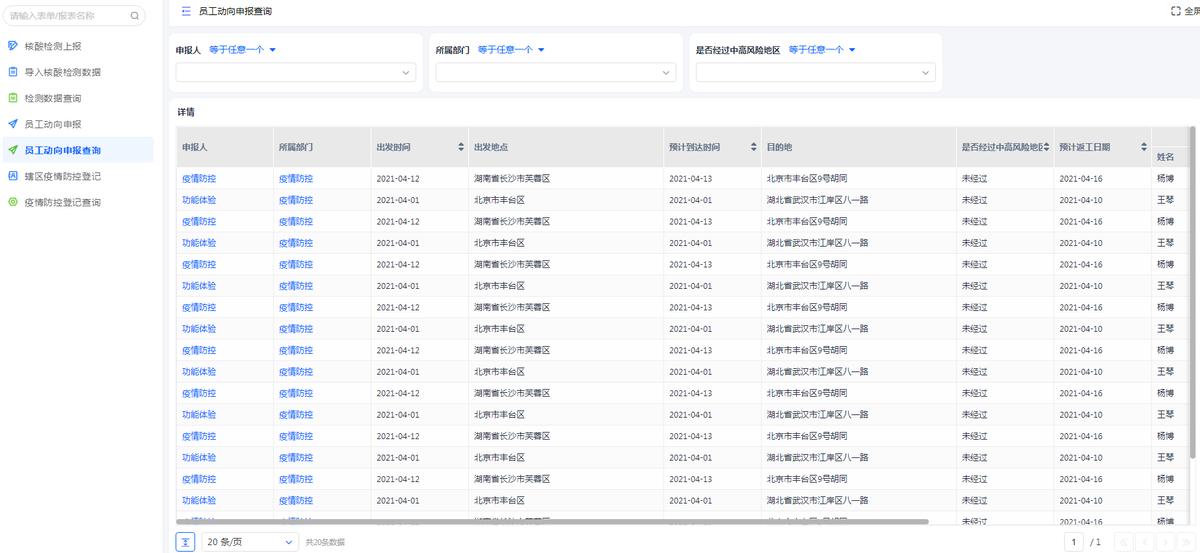
Task: Click the page number input showing 1
Action: (x=1075, y=541)
